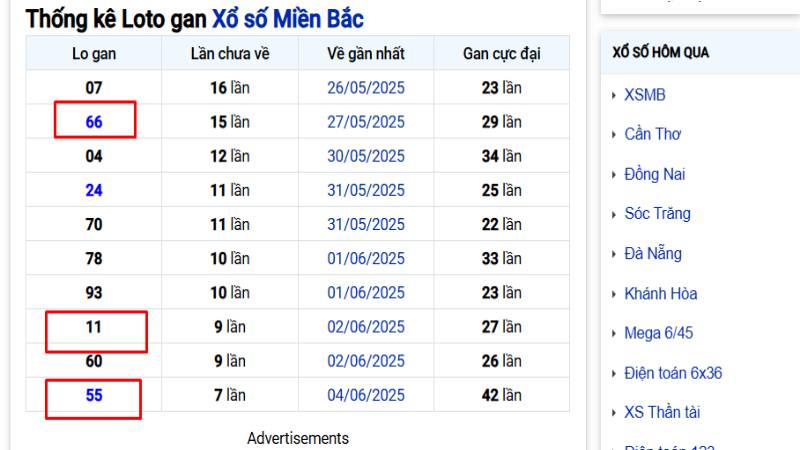Open 31/05/2025 in the row for 70
The height and width of the screenshot is (450, 800).
366,224
